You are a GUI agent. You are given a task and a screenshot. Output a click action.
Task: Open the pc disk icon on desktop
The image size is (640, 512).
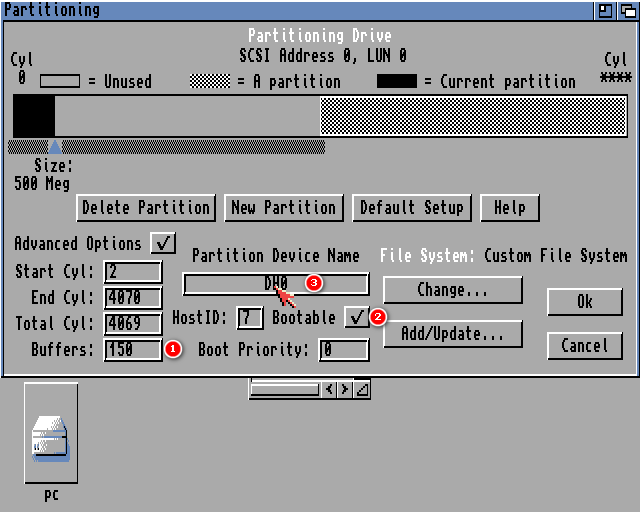[50, 438]
